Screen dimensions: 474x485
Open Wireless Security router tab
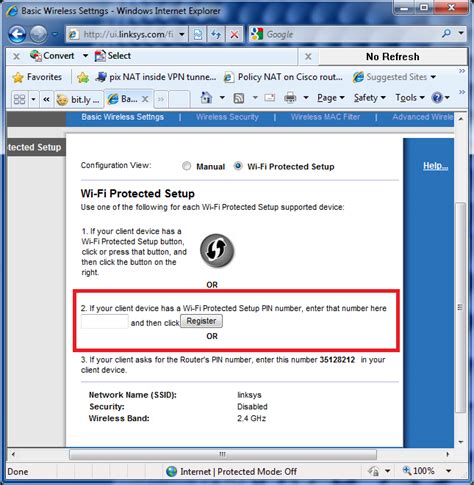[x=227, y=117]
